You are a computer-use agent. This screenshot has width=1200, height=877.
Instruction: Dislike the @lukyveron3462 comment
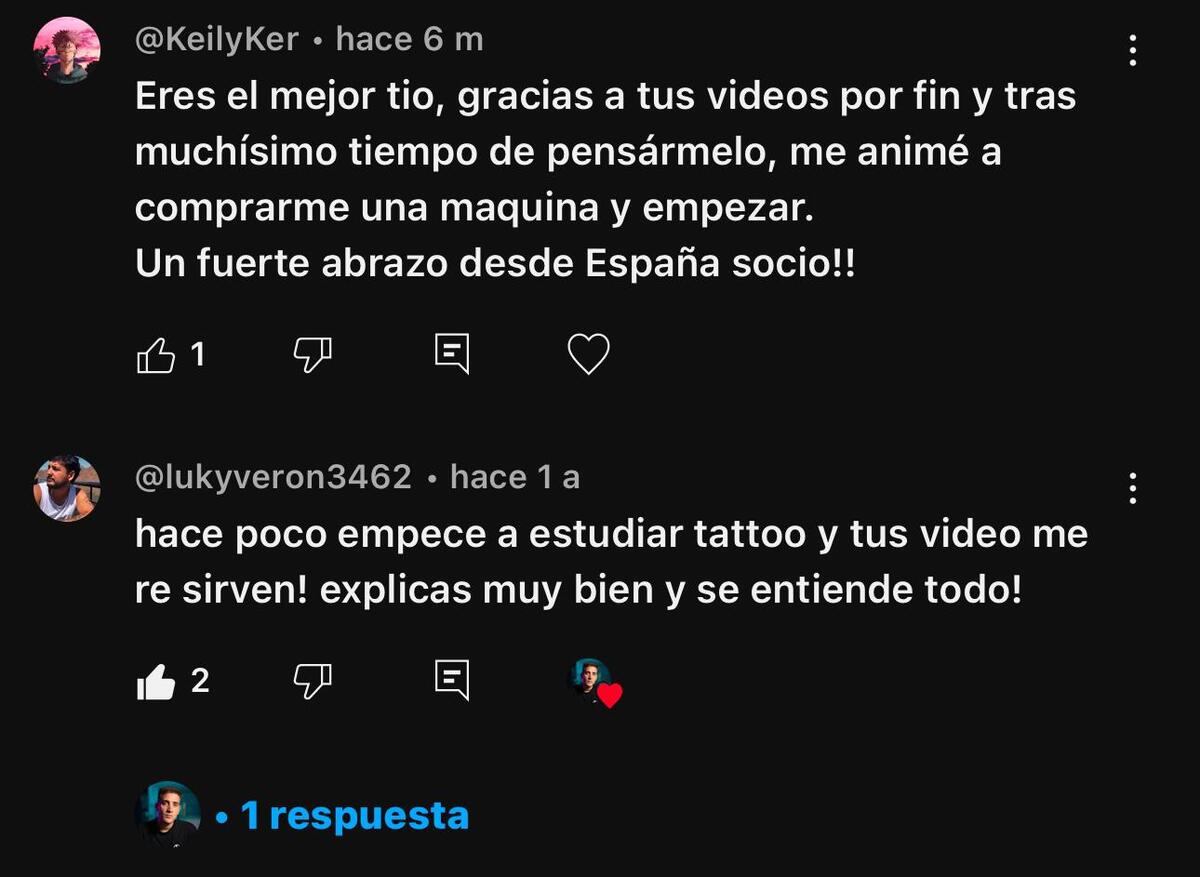coord(313,682)
